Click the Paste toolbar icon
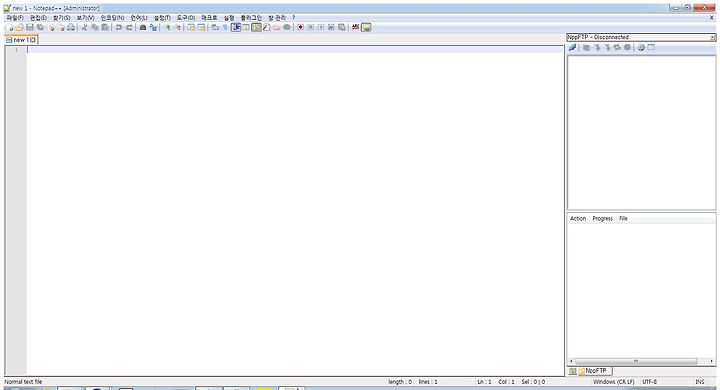 105,28
